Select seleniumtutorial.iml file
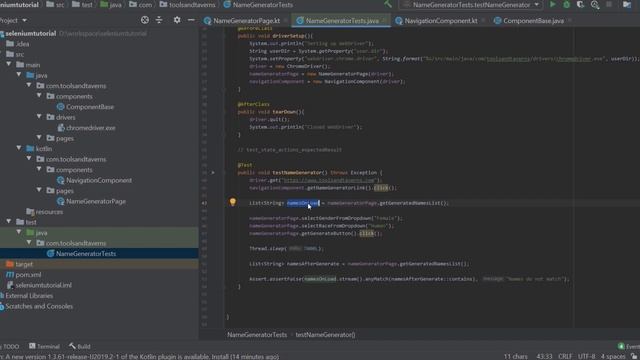The image size is (640, 360). (43, 285)
